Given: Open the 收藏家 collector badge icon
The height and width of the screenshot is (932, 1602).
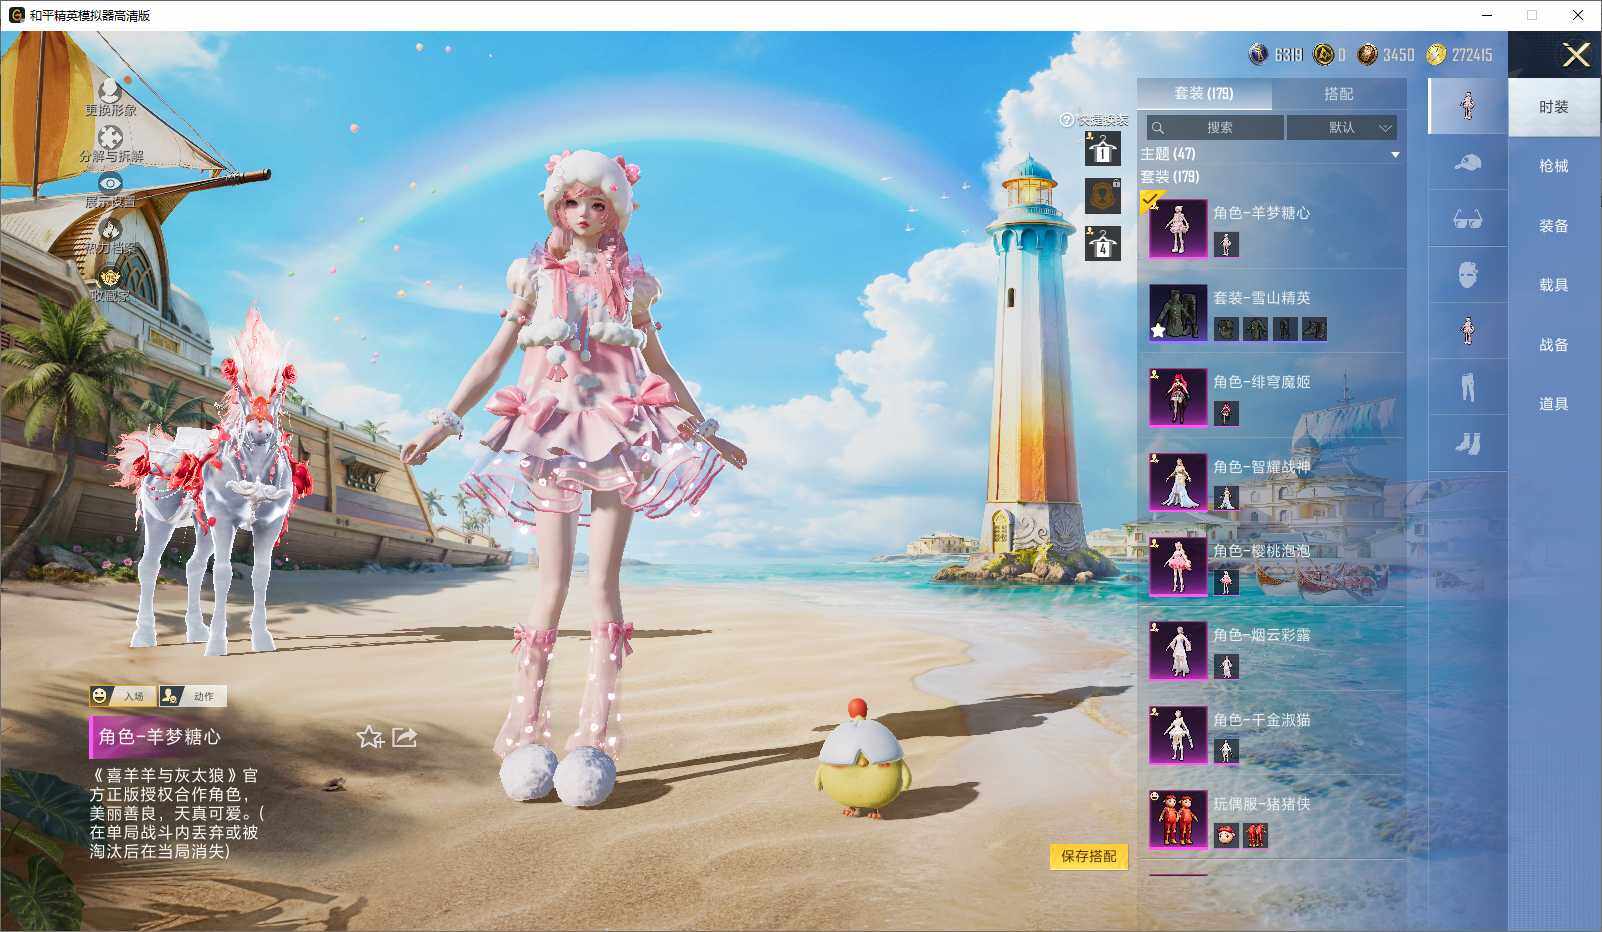Looking at the screenshot, I should pos(110,276).
